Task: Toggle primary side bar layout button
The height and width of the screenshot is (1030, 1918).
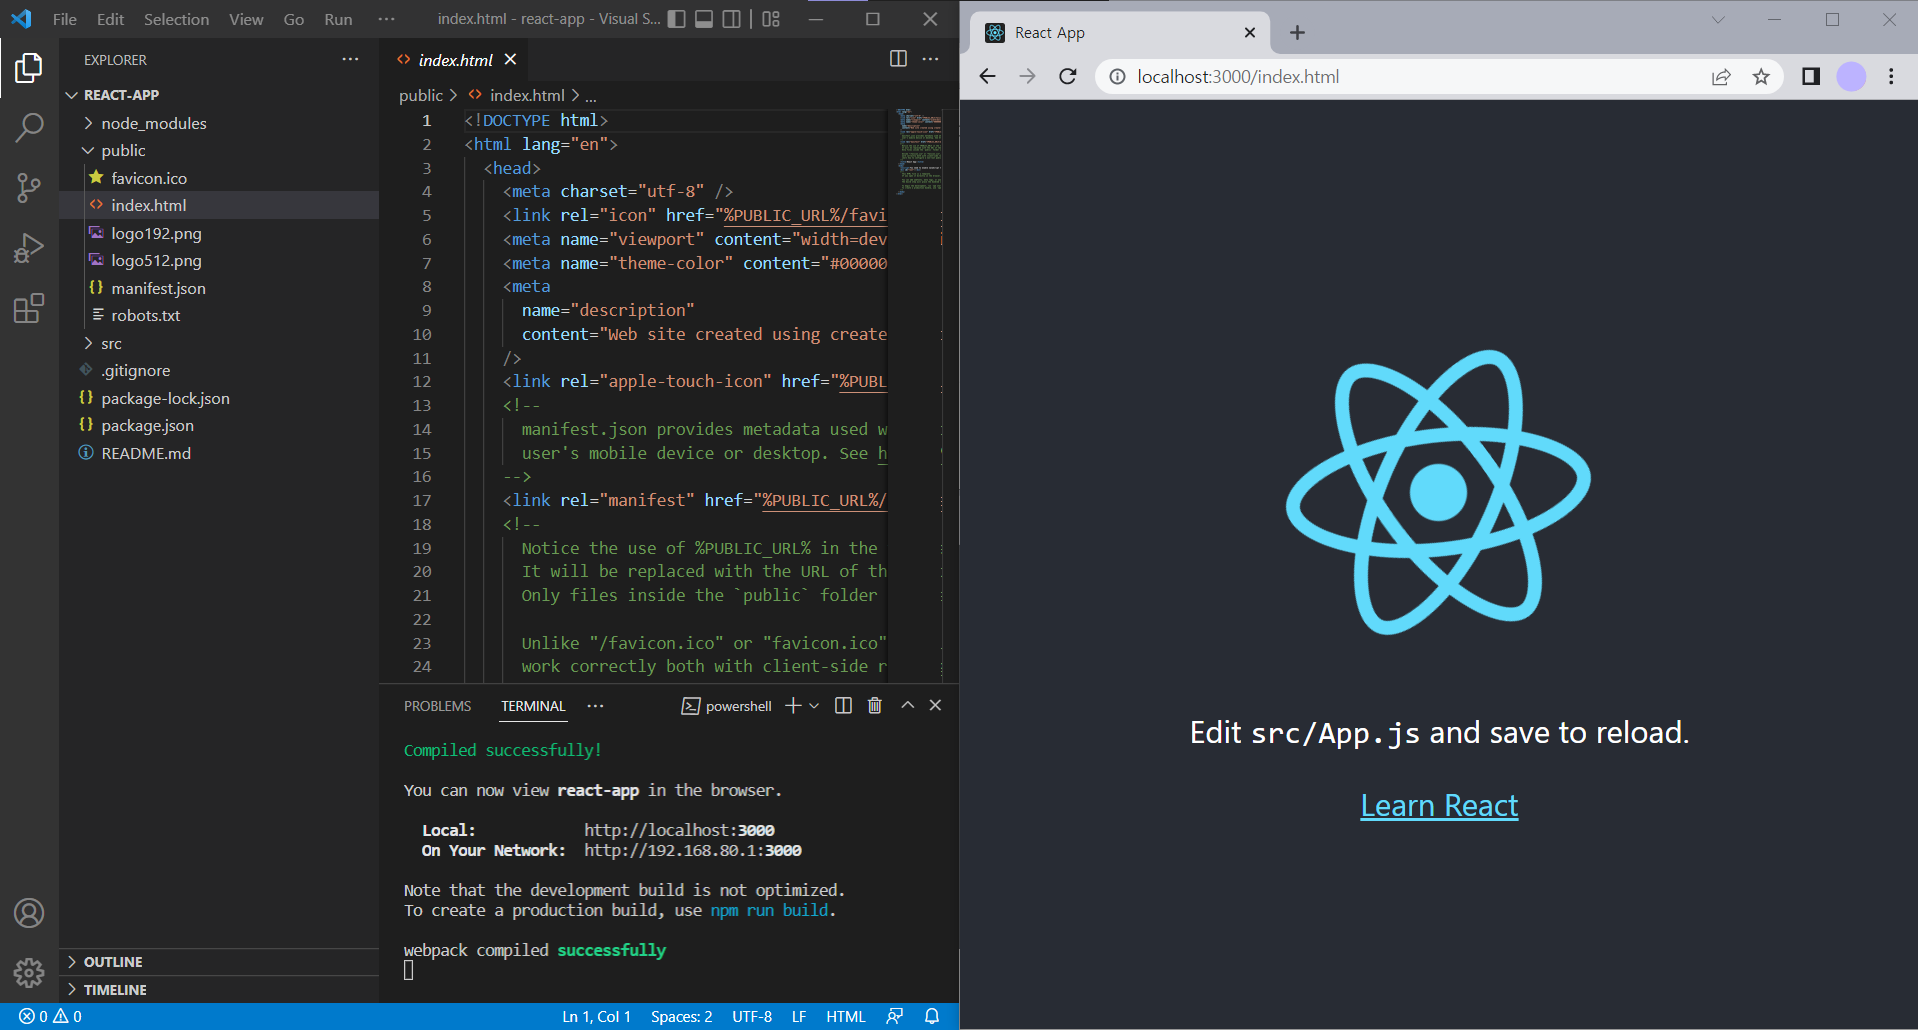Action: (677, 19)
